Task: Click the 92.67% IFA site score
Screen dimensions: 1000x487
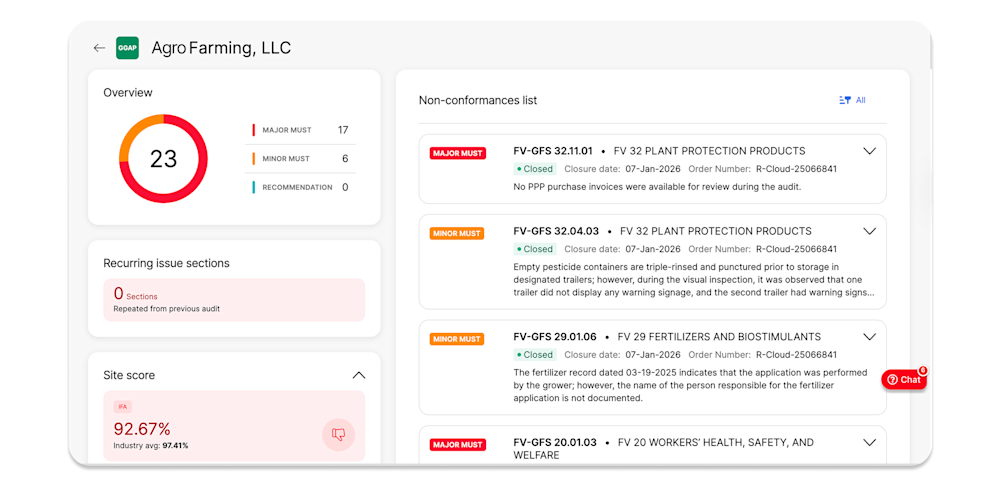Action: [142, 429]
